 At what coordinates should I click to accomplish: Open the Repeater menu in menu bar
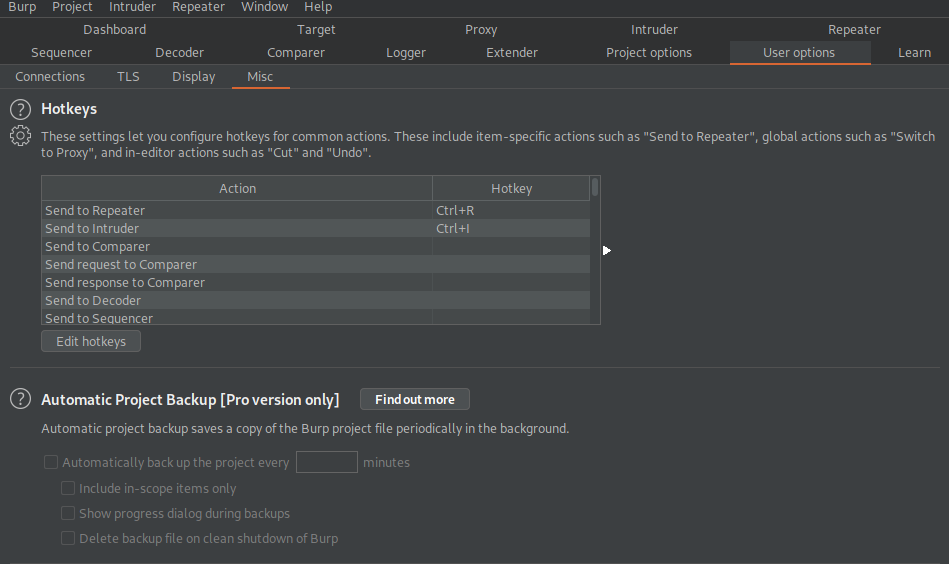coord(198,7)
